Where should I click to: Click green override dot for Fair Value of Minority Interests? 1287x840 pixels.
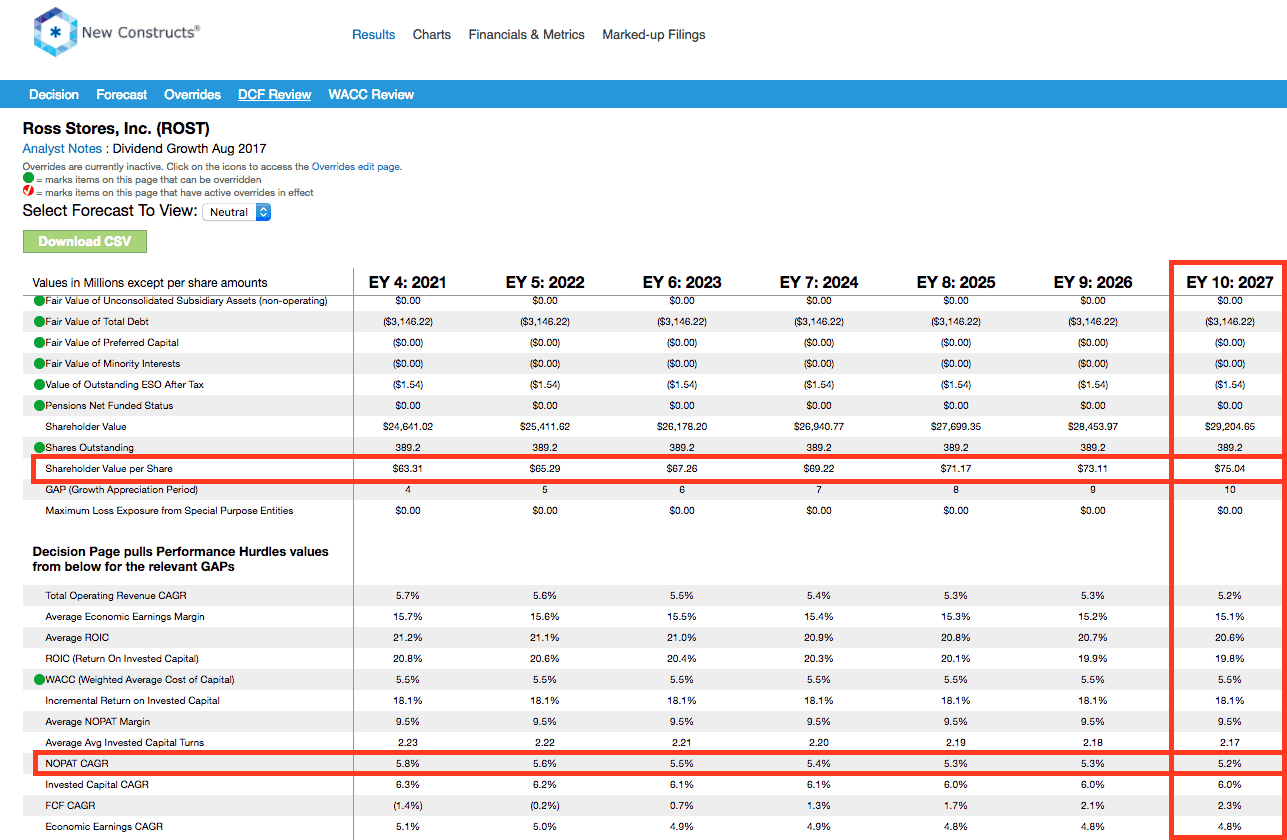pos(39,364)
